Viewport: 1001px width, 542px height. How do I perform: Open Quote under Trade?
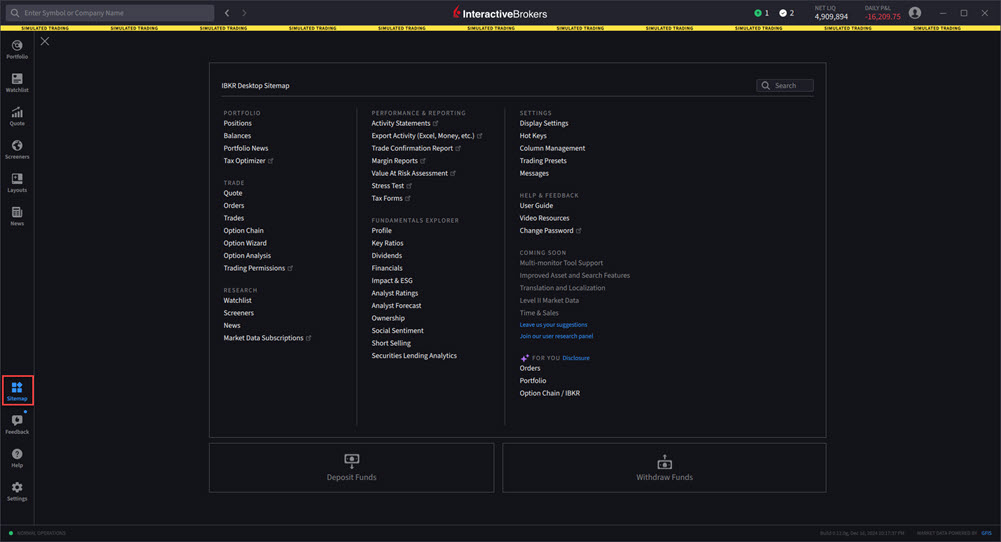coord(233,193)
